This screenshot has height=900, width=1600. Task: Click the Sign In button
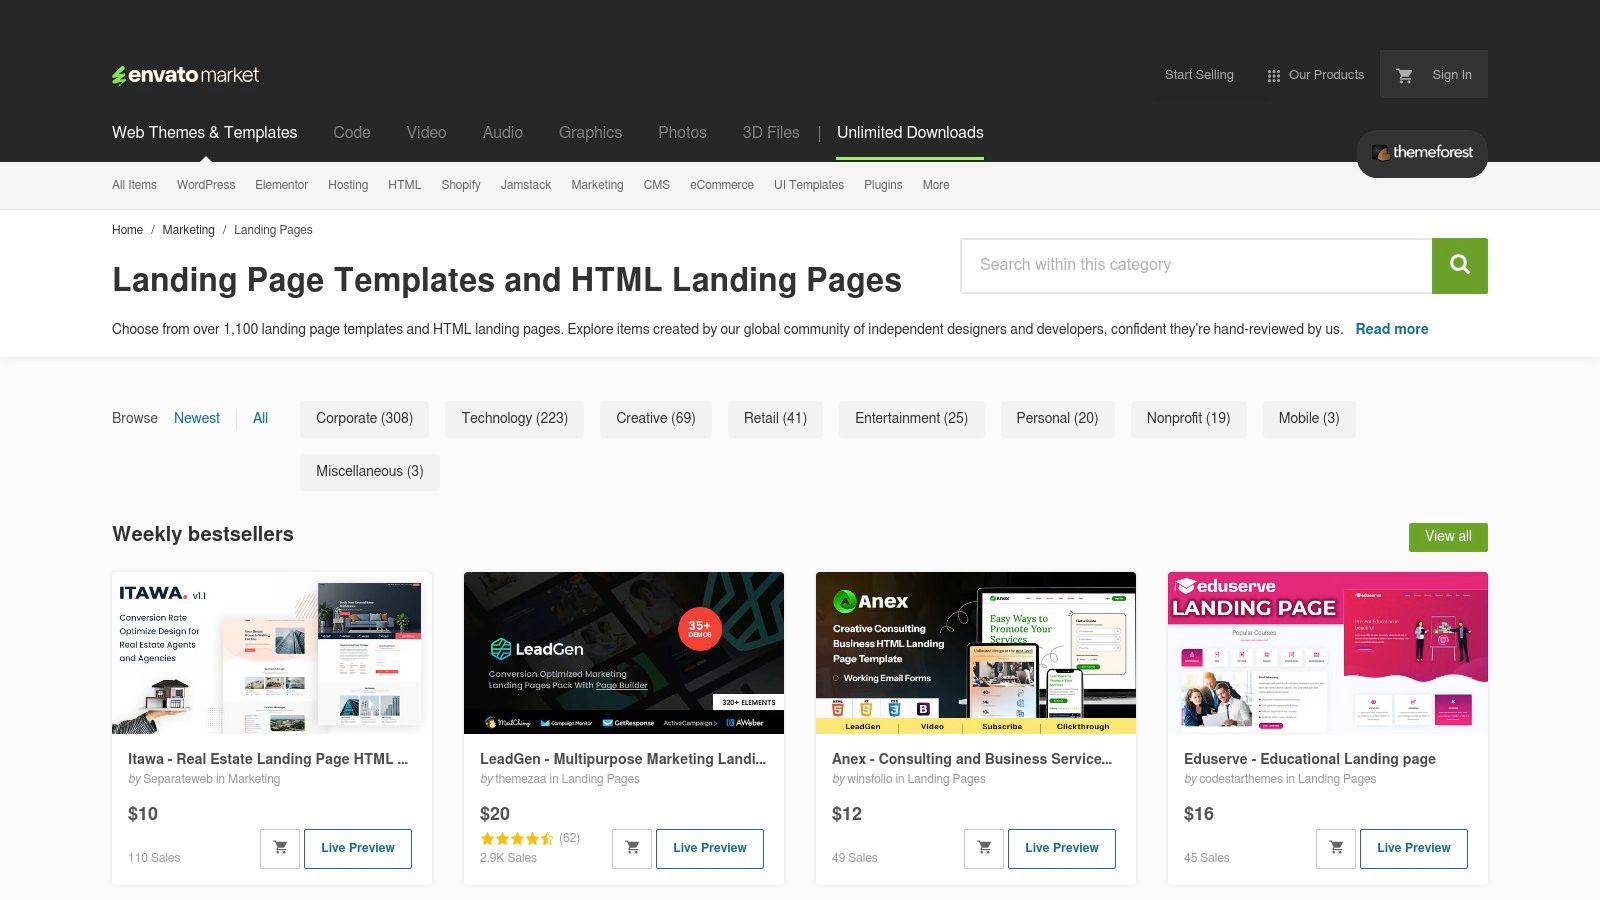(1451, 74)
